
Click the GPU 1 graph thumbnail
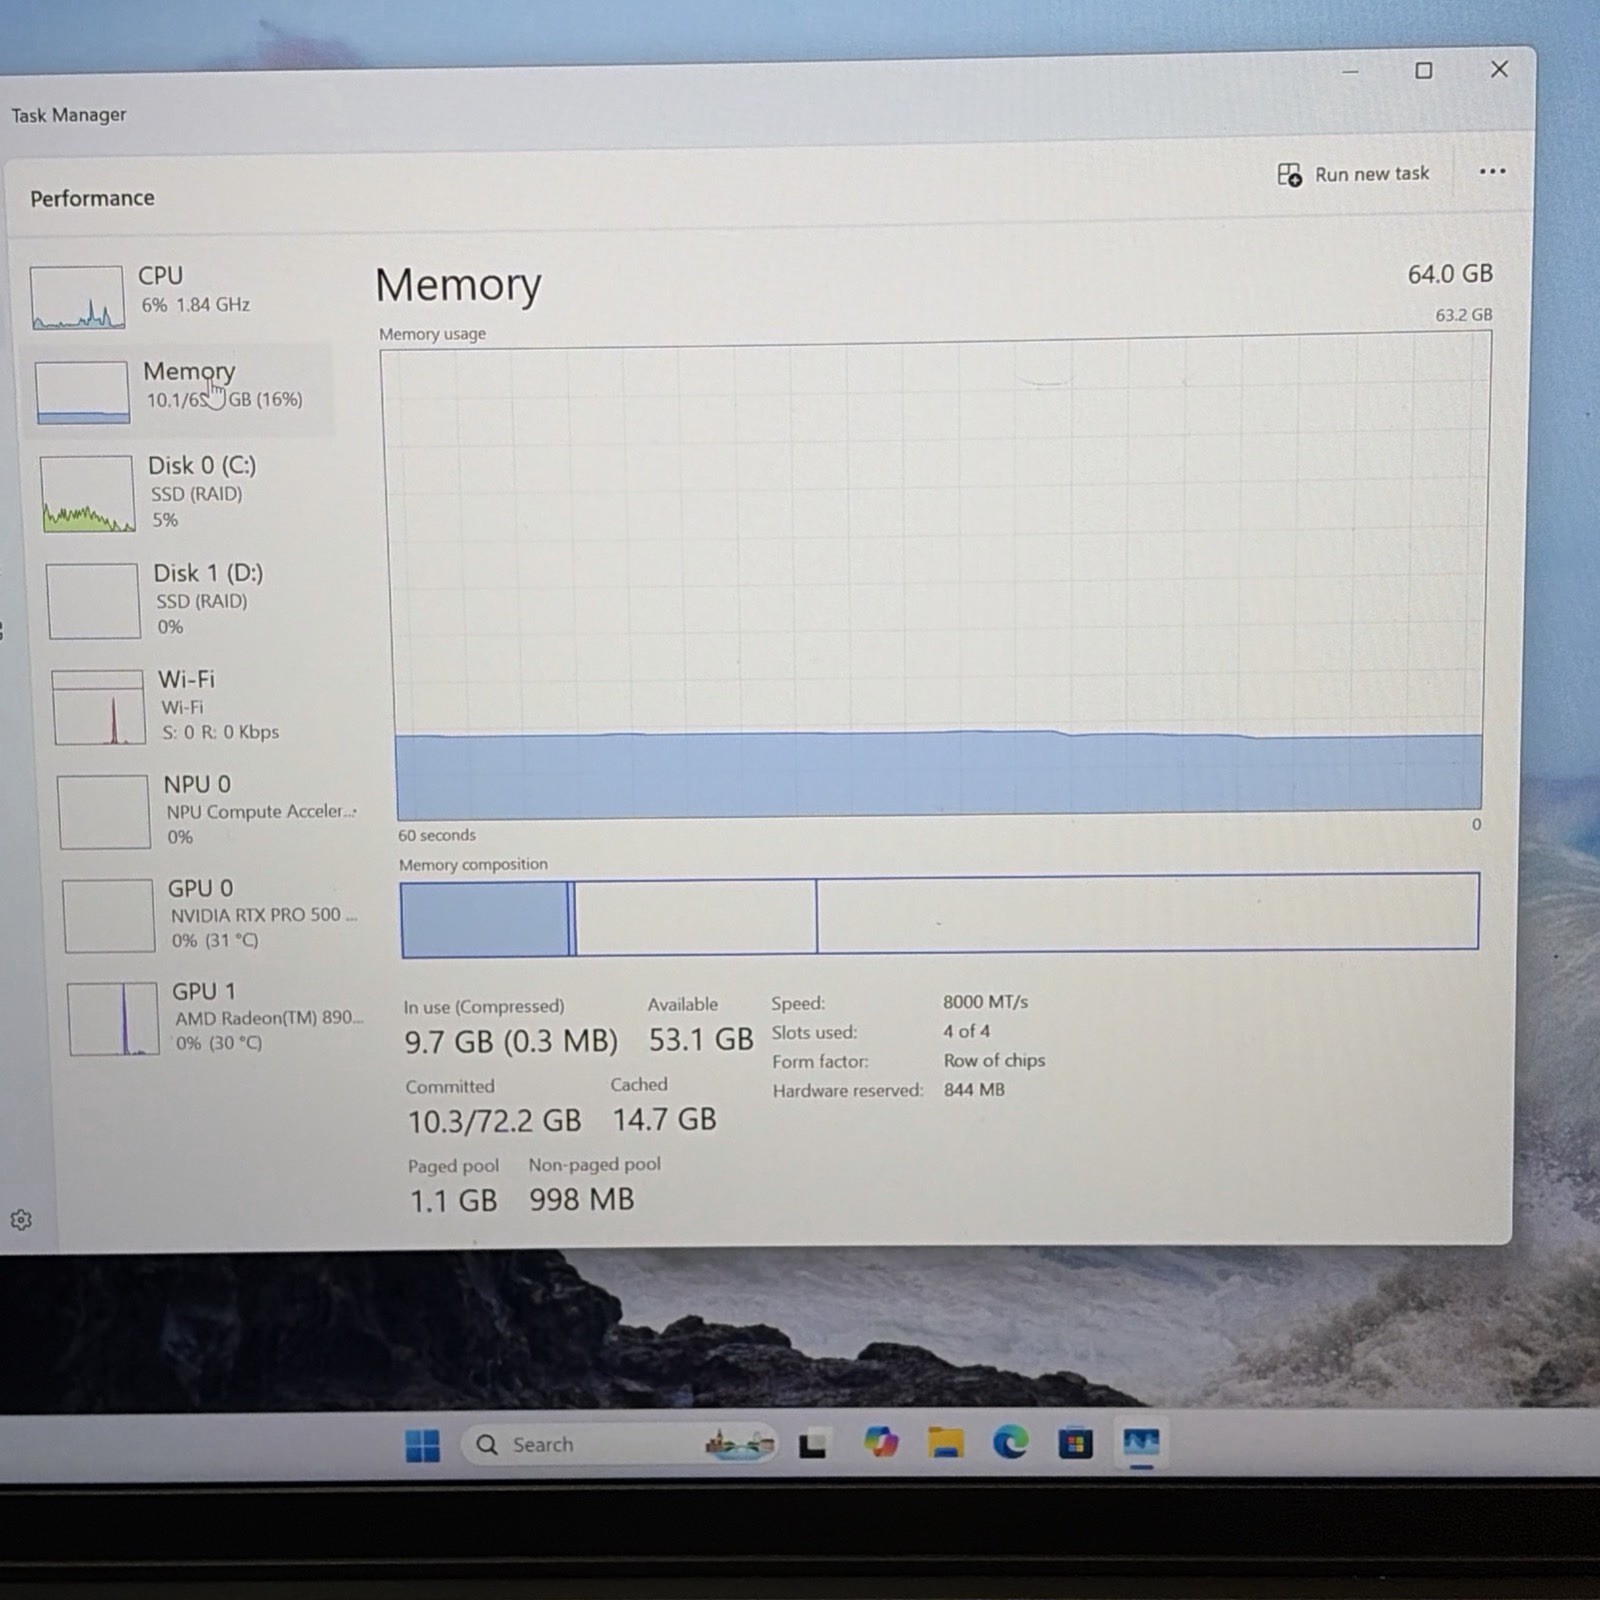coord(113,1019)
